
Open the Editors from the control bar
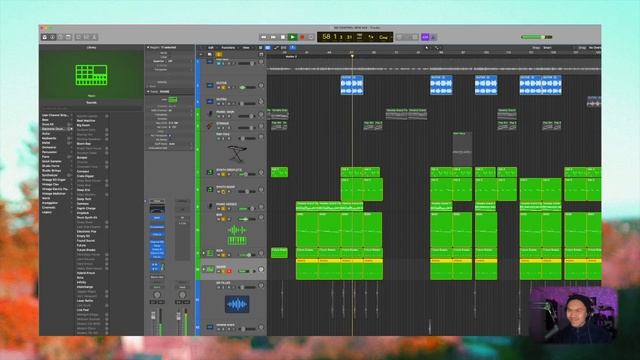[x=94, y=37]
